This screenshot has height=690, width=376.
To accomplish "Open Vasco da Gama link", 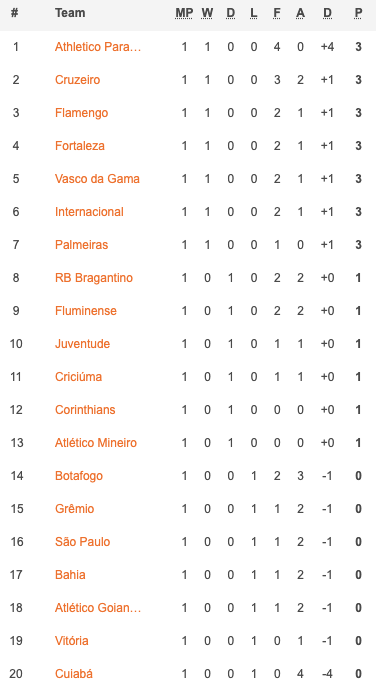I will pyautogui.click(x=97, y=179).
